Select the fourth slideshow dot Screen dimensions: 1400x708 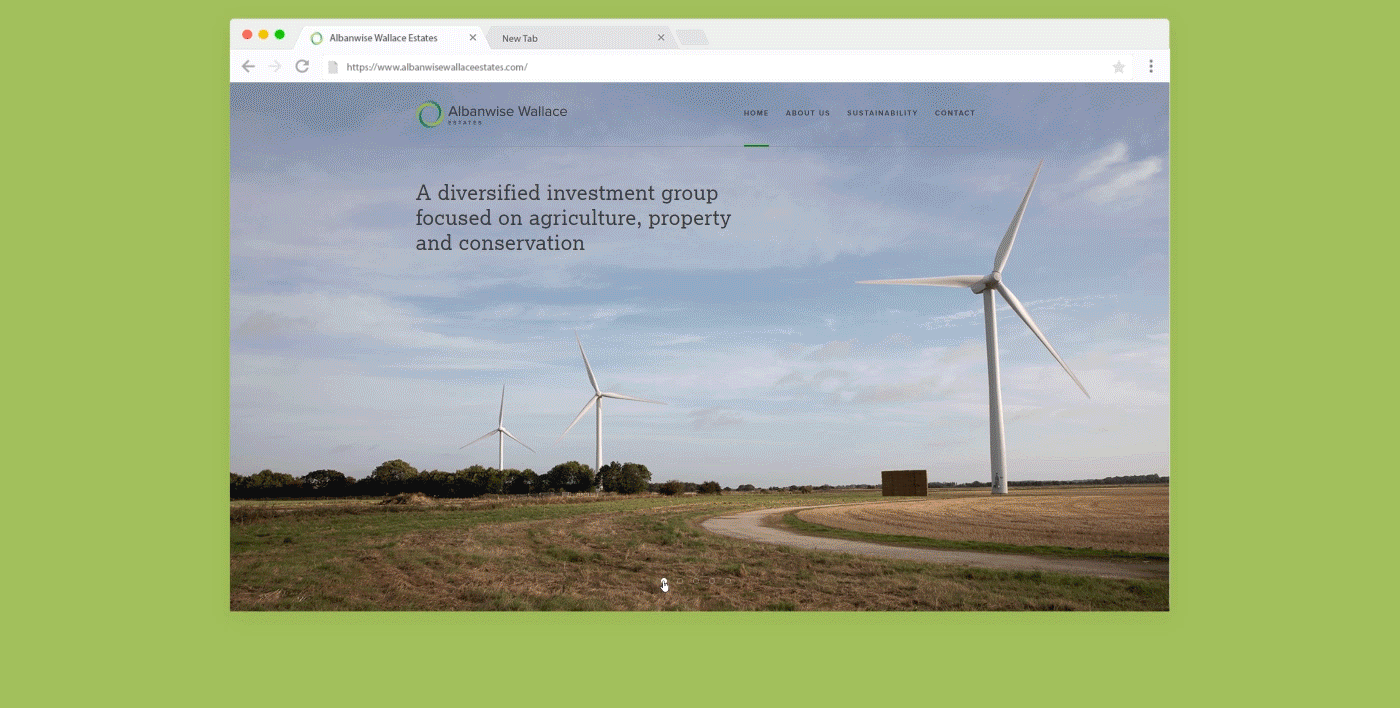pos(712,581)
